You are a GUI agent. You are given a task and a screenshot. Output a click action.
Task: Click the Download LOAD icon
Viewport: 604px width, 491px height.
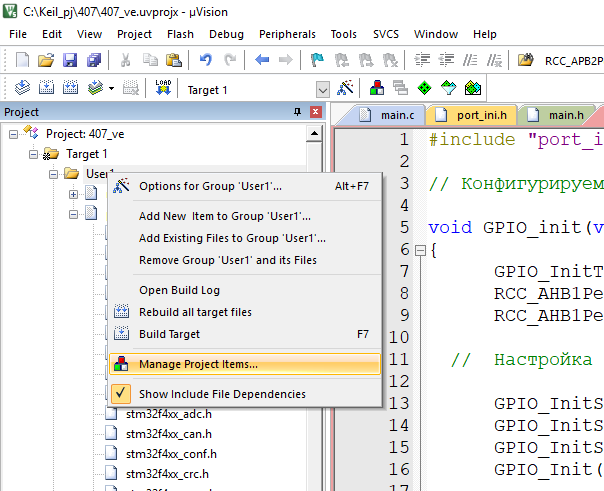pyautogui.click(x=163, y=88)
